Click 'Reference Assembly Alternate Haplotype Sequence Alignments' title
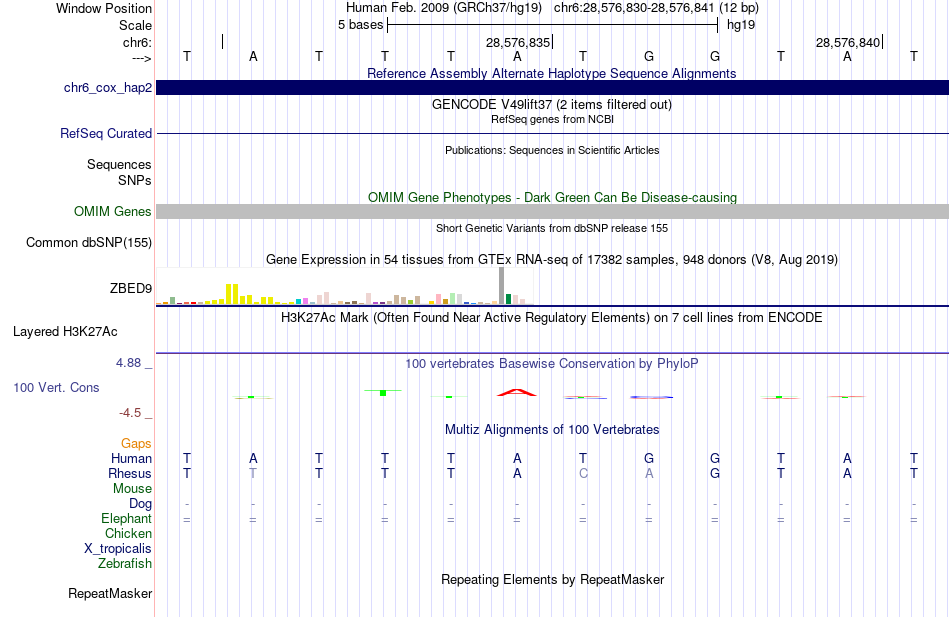 tap(552, 73)
